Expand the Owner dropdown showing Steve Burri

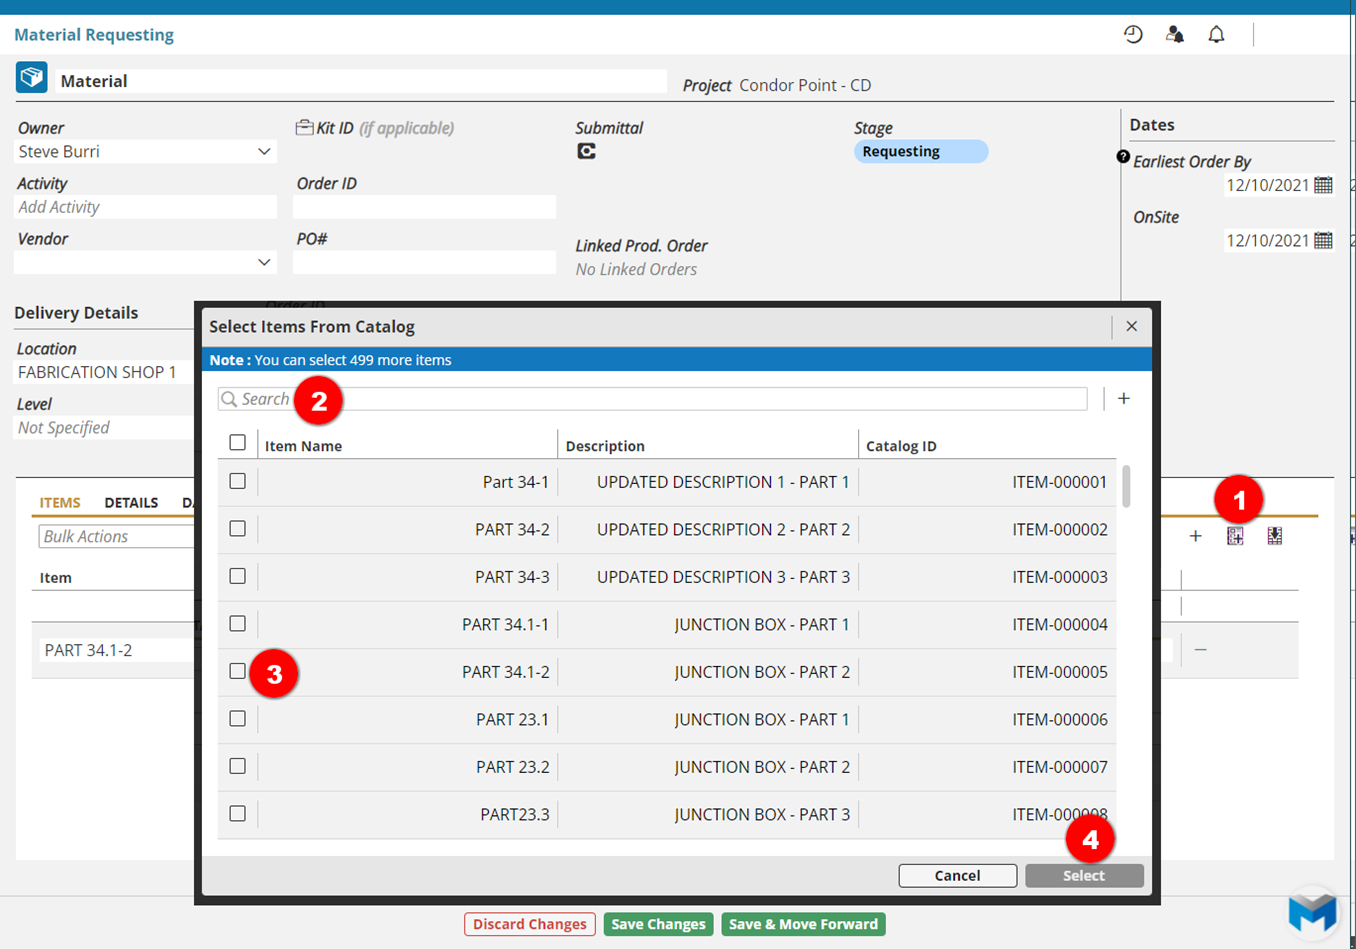click(x=264, y=152)
